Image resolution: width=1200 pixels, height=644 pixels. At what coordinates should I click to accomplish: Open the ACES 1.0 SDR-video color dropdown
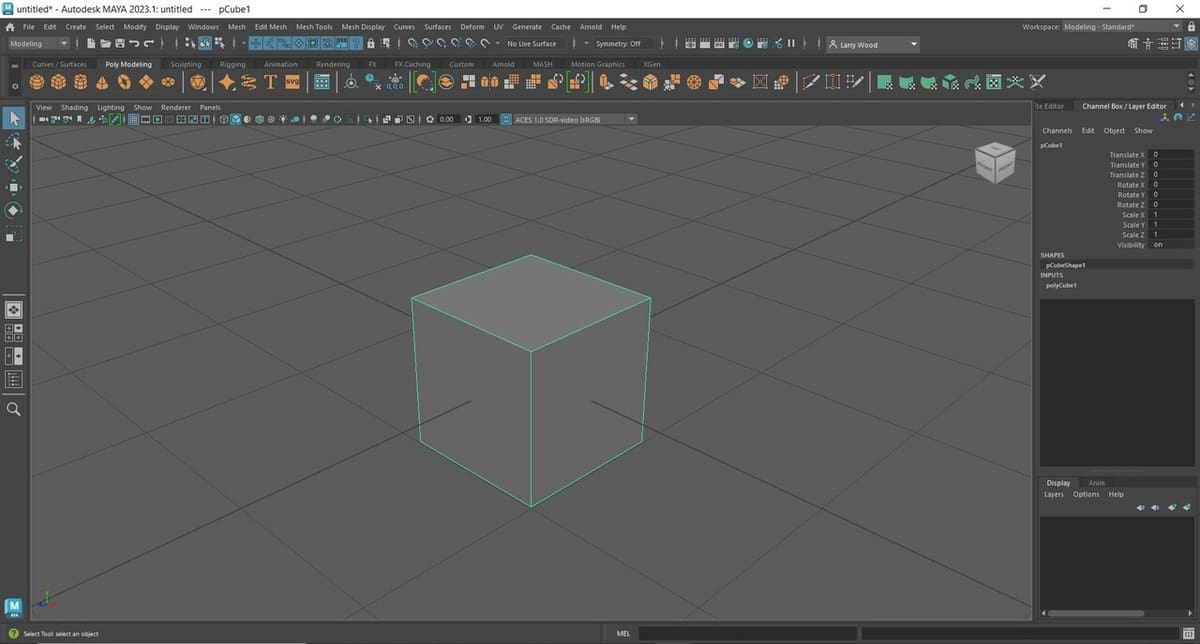(630, 118)
